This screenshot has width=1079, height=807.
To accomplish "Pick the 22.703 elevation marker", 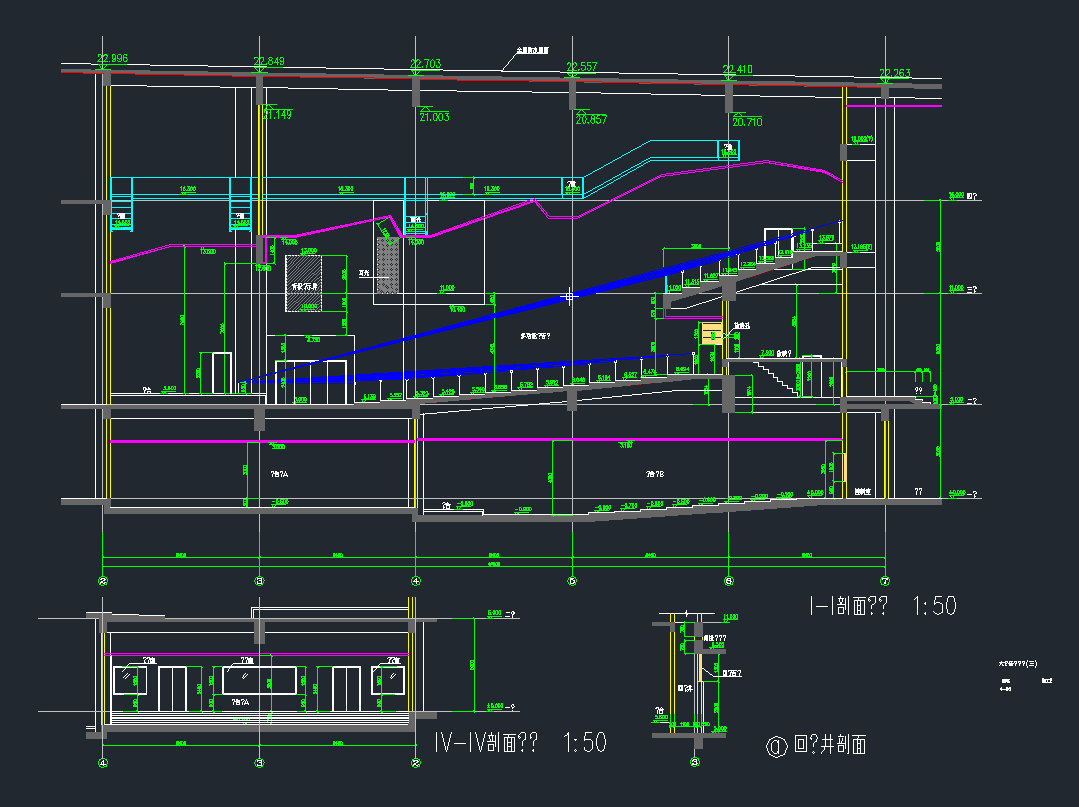I will point(426,64).
